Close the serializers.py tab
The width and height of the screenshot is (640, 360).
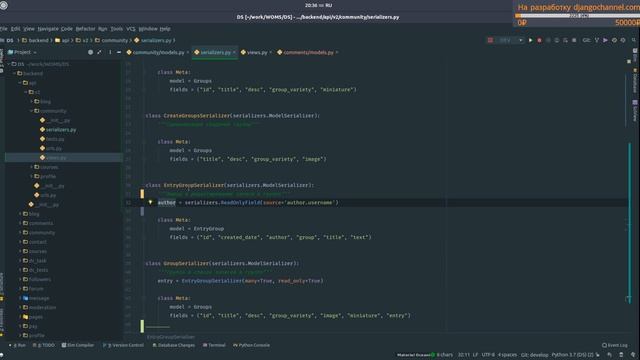coord(234,52)
